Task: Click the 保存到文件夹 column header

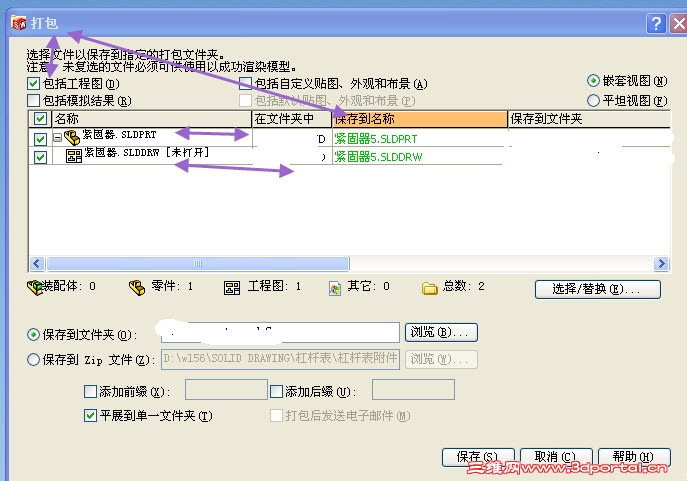Action: (x=589, y=119)
